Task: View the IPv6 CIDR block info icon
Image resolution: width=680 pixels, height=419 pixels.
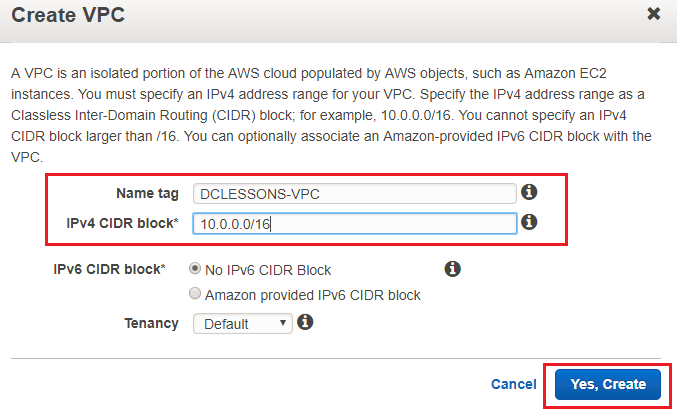Action: [452, 269]
